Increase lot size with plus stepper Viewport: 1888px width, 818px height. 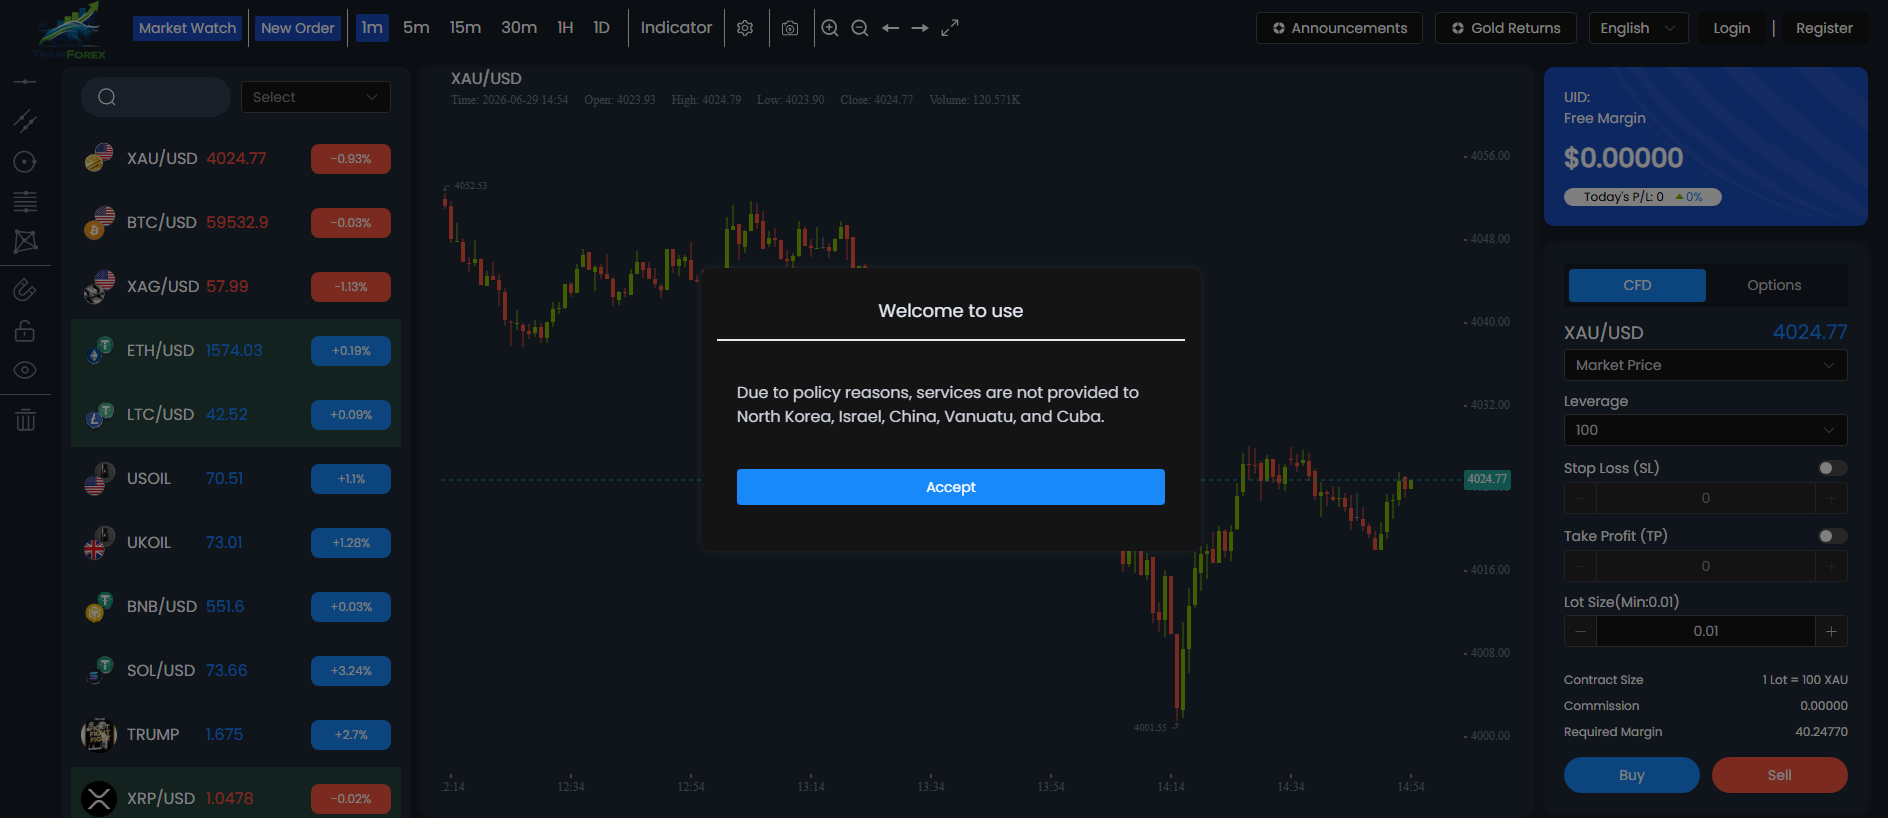[x=1831, y=631]
